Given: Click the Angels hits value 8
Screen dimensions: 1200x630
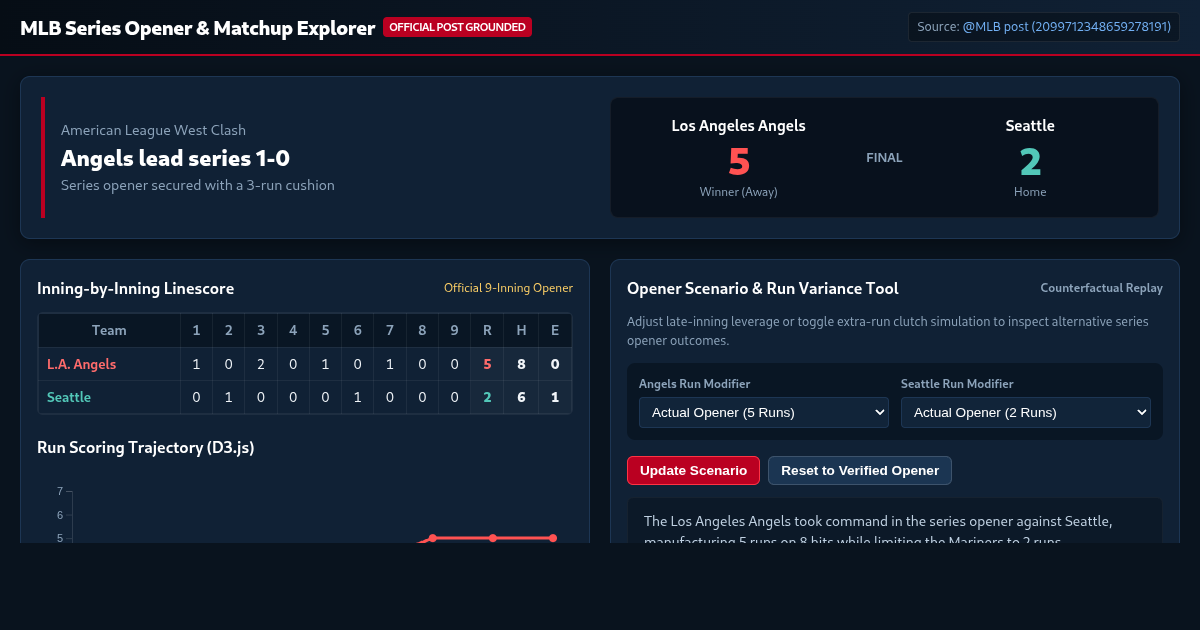Looking at the screenshot, I should [x=521, y=364].
